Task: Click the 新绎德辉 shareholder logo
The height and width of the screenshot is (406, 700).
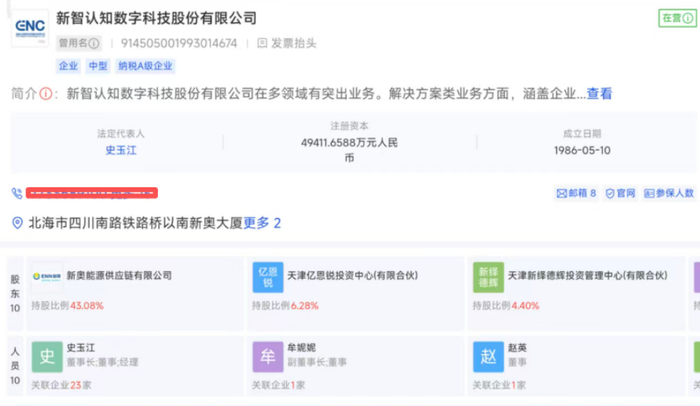Action: pos(488,277)
